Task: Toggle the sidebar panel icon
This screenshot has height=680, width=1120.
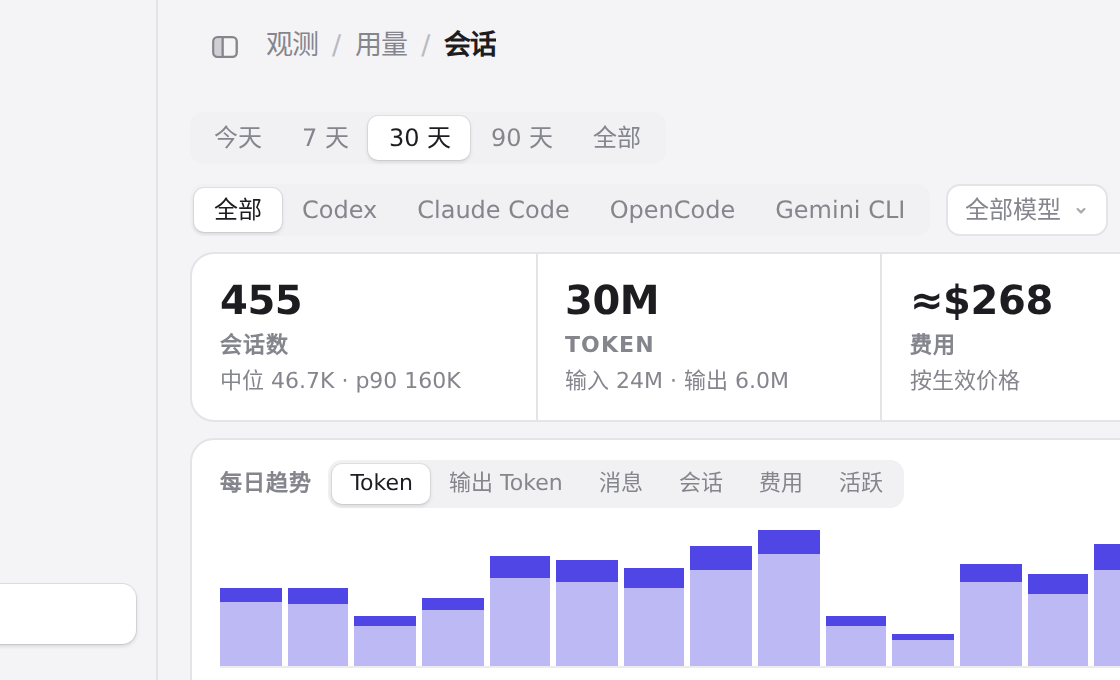Action: [x=225, y=47]
